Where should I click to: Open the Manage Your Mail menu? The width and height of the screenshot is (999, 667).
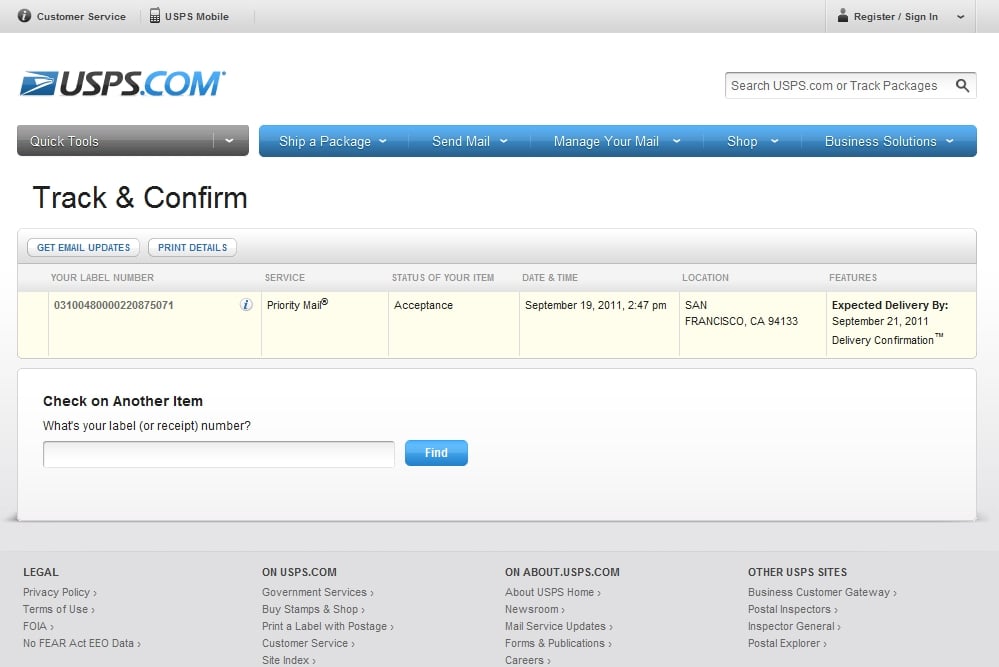(616, 141)
